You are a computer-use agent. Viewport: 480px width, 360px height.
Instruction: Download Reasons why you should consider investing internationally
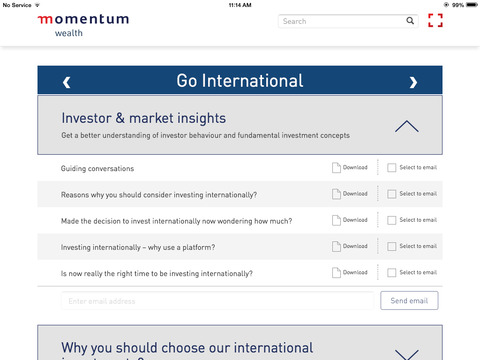pos(350,194)
